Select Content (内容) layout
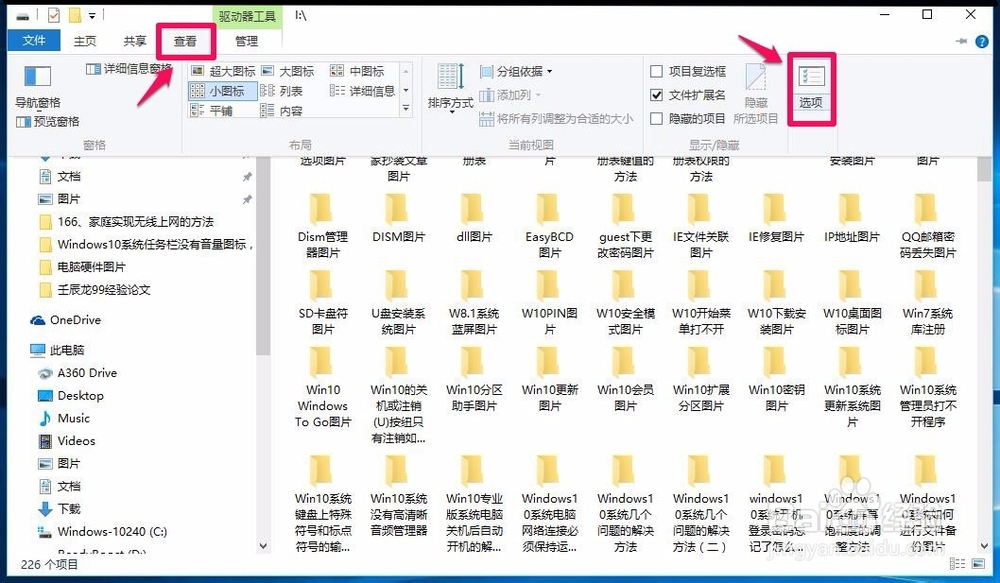This screenshot has height=583, width=1000. tap(281, 111)
